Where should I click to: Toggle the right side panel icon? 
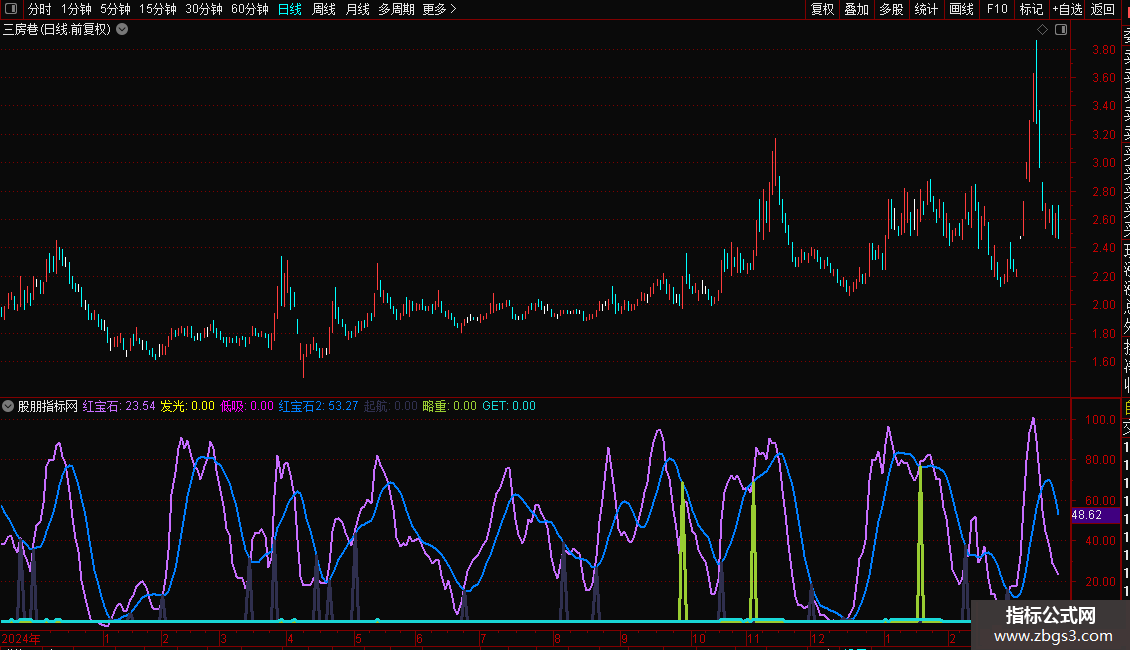coord(1061,30)
